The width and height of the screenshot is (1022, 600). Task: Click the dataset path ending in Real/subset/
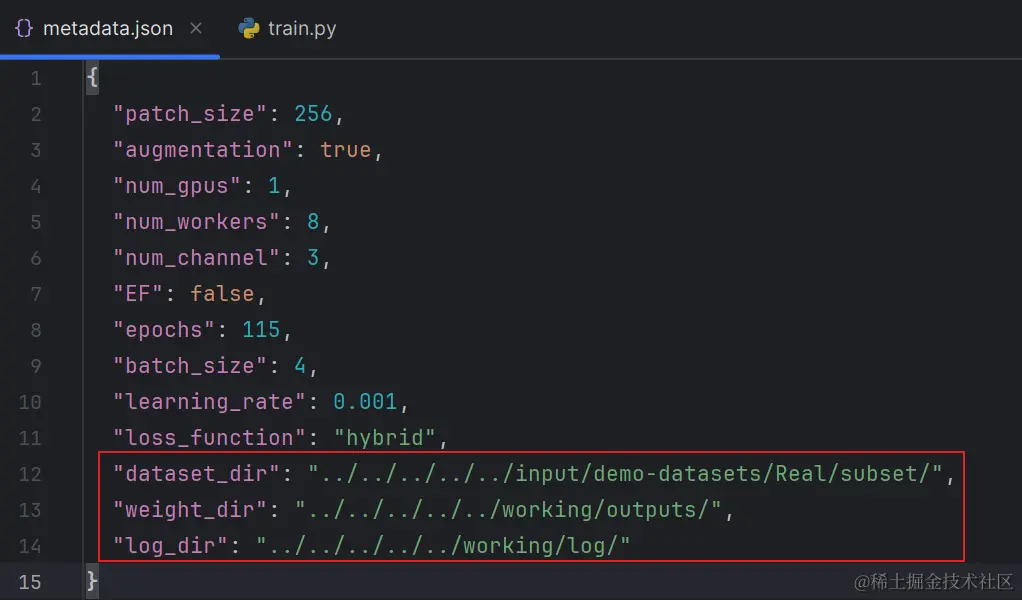click(x=626, y=474)
